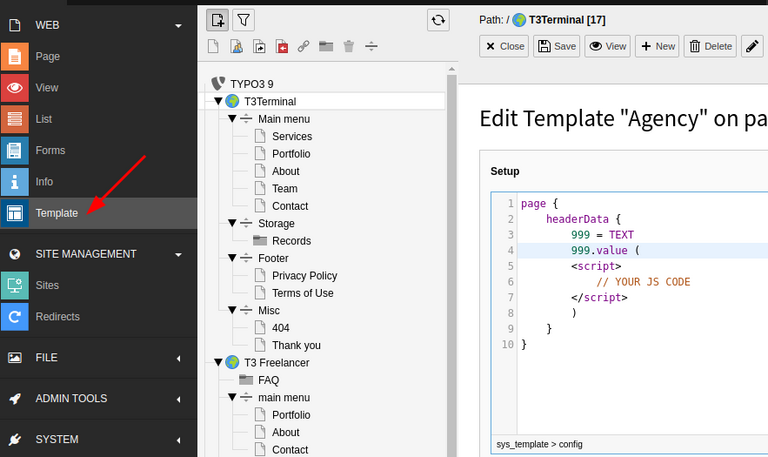Open the page tree filter
This screenshot has height=457, width=768.
pyautogui.click(x=243, y=20)
